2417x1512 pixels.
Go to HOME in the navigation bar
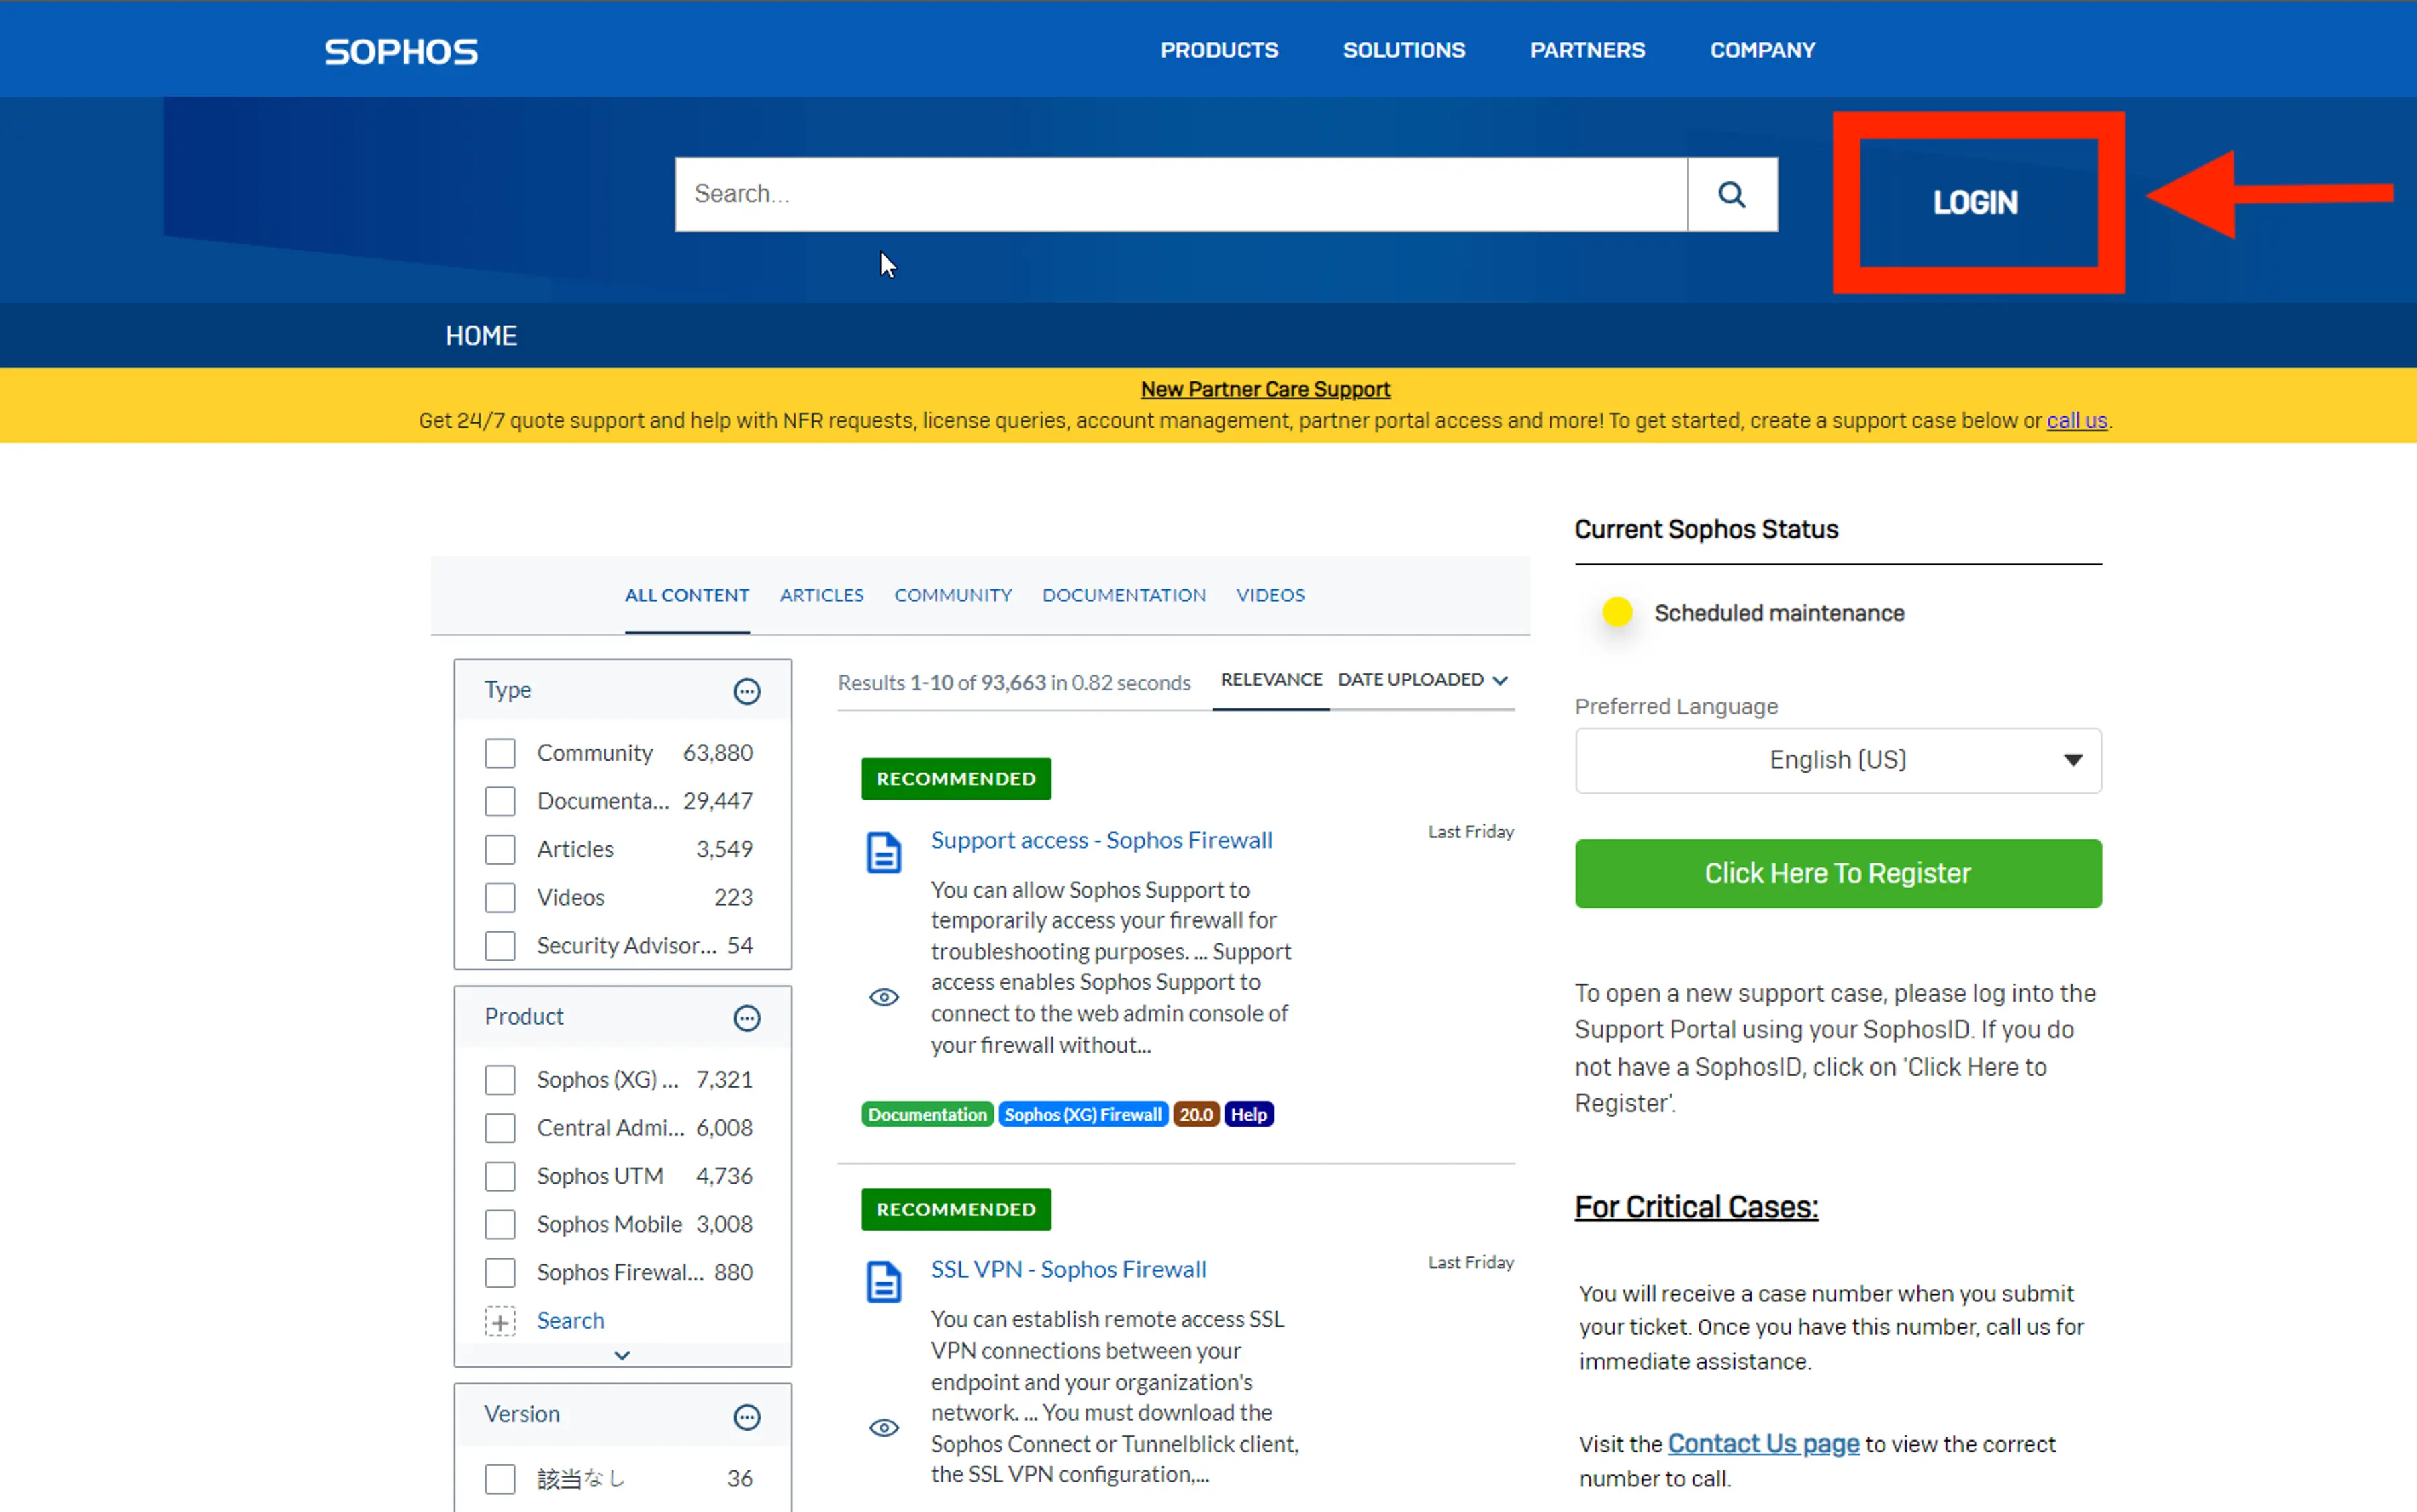[x=481, y=336]
